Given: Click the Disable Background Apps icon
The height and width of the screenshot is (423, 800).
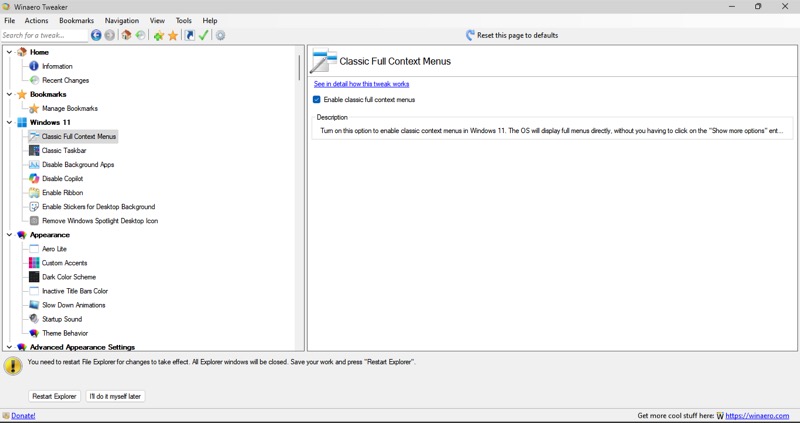Looking at the screenshot, I should [x=34, y=164].
